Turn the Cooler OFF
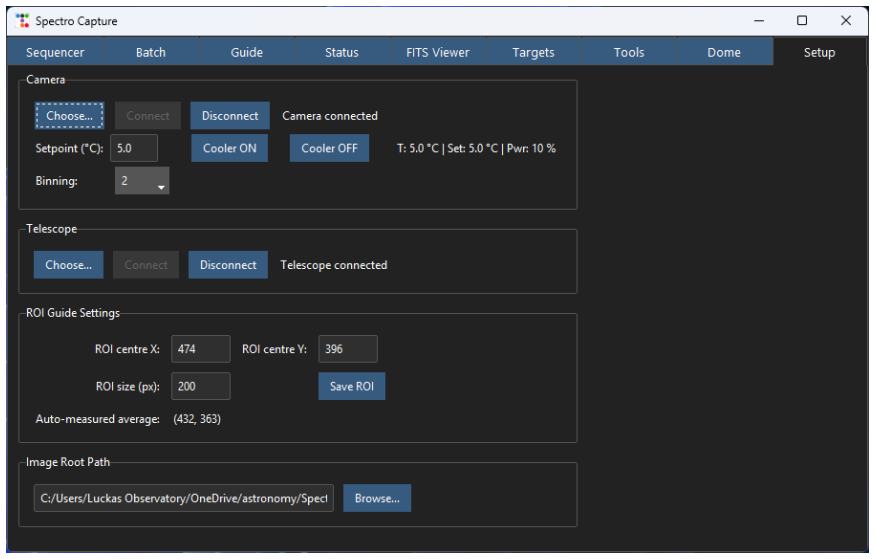Image resolution: width=875 pixels, height=559 pixels. (329, 148)
